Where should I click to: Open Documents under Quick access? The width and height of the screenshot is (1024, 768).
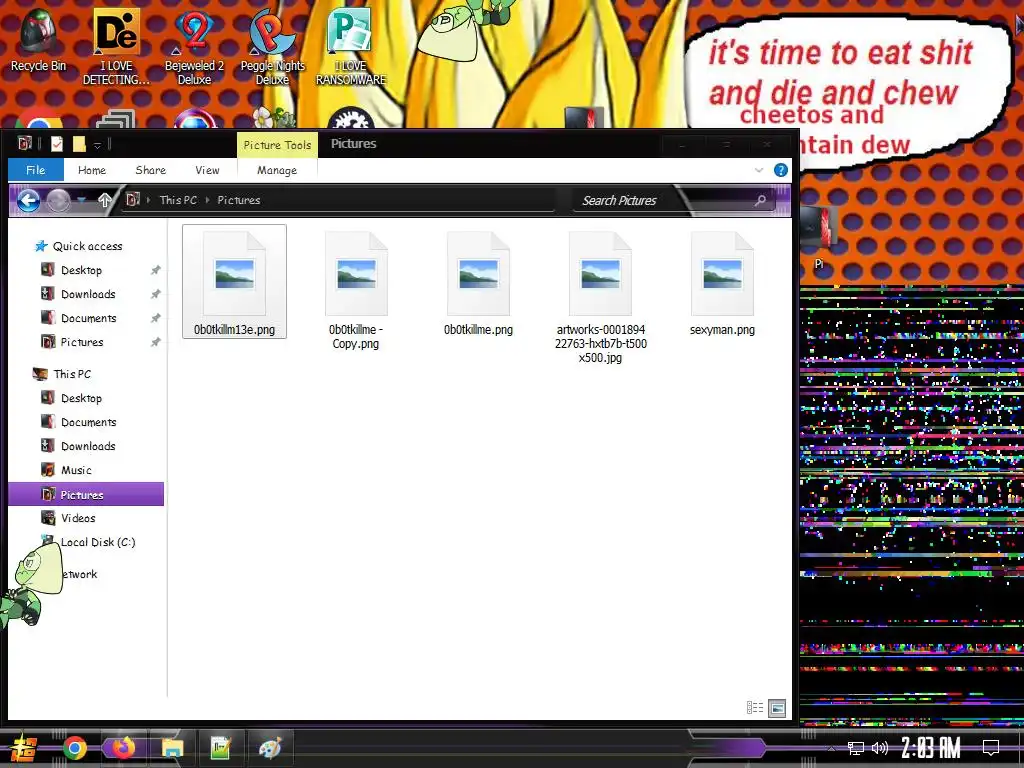tap(88, 318)
